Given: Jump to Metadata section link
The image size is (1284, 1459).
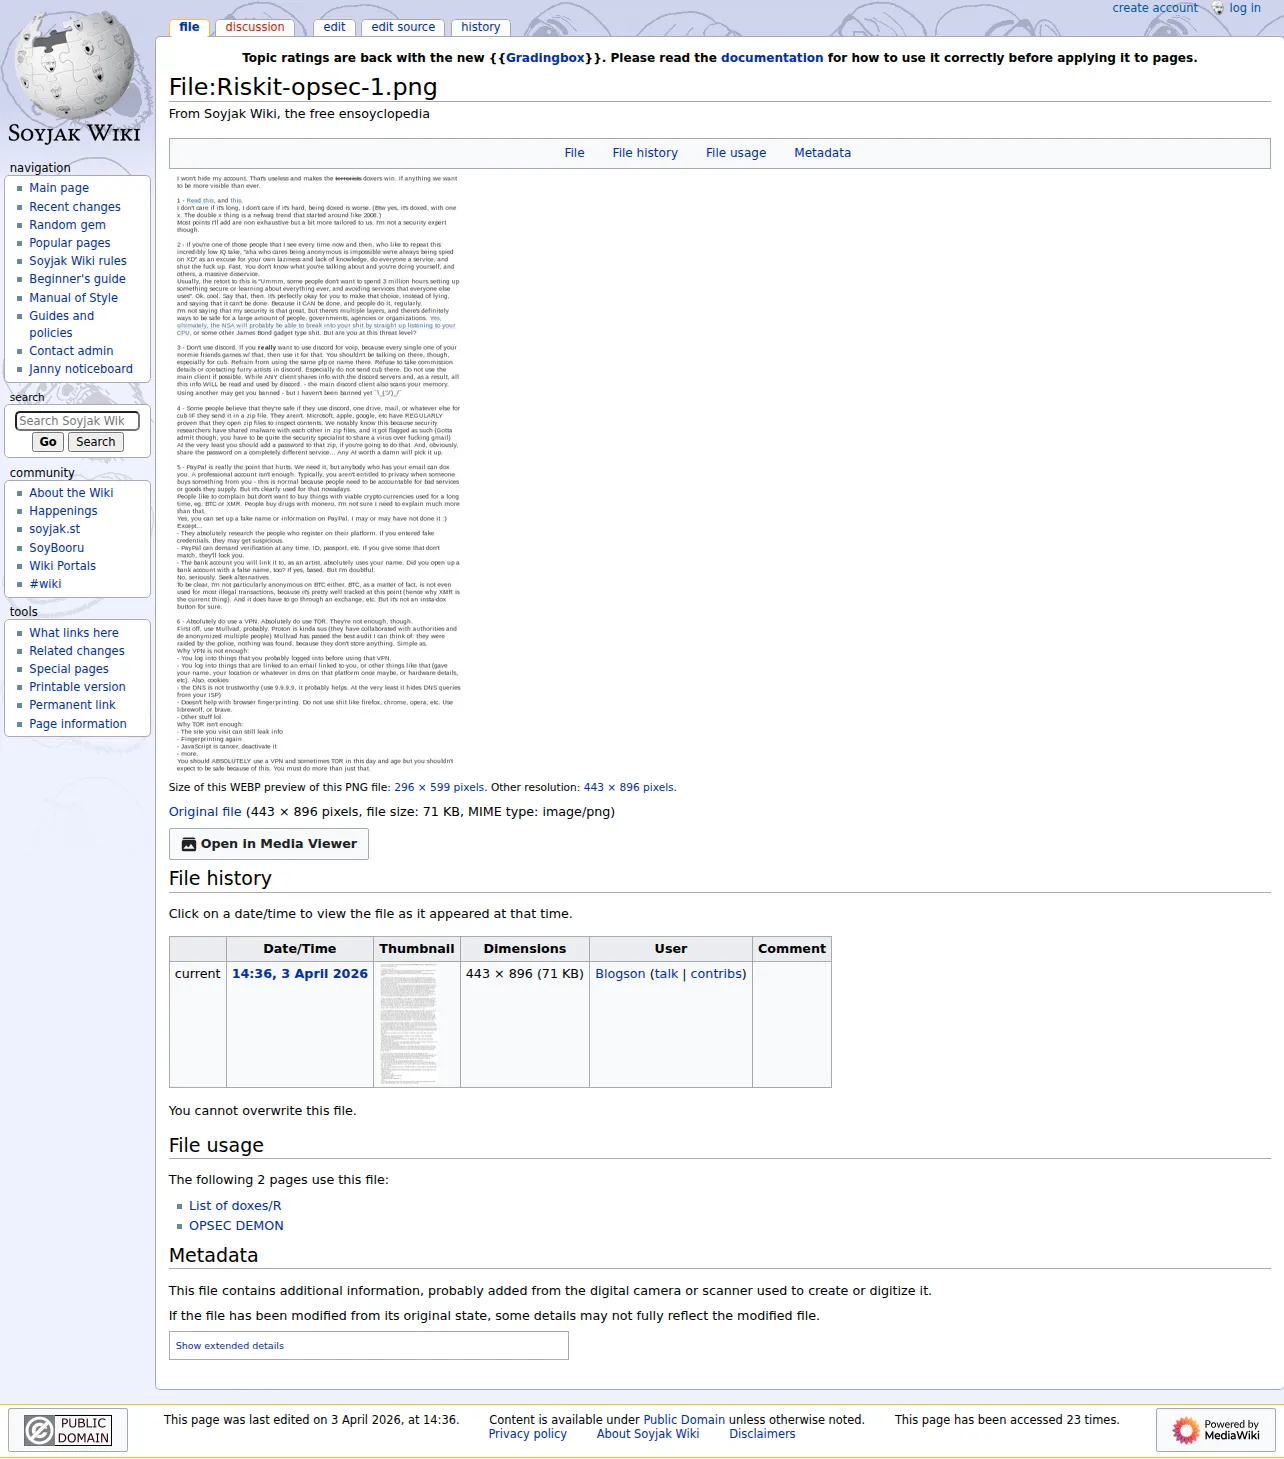Looking at the screenshot, I should coord(822,153).
